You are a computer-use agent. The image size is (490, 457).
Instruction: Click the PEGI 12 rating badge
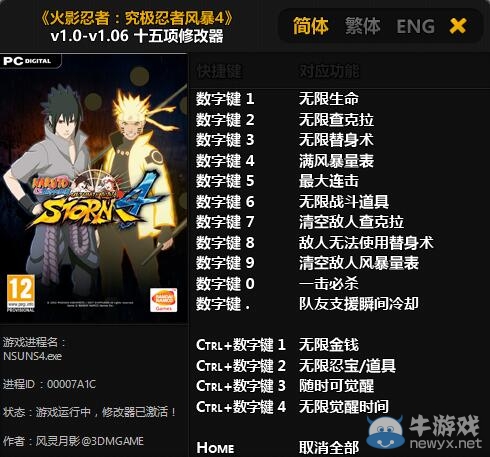click(21, 293)
